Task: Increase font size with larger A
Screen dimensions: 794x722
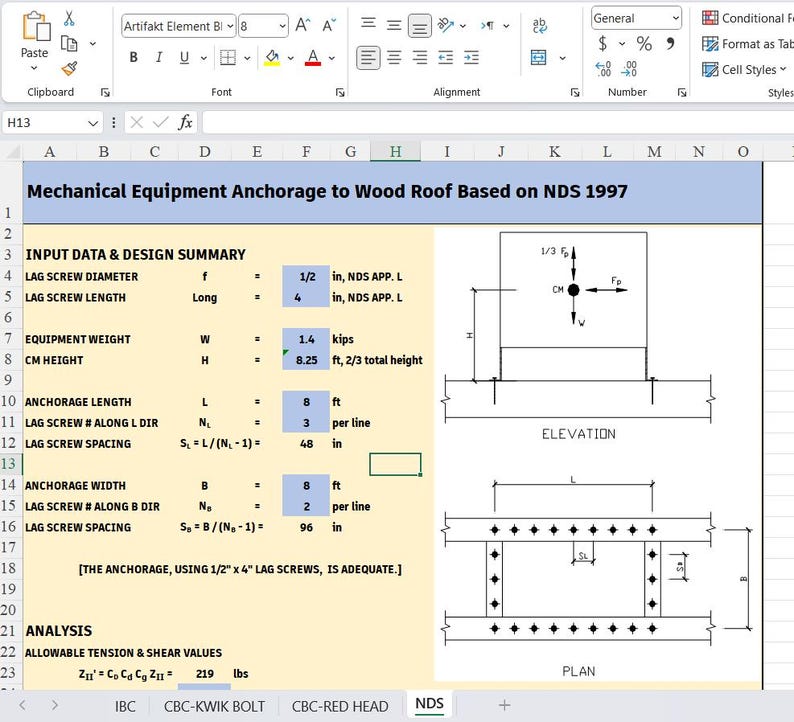Action: click(303, 25)
